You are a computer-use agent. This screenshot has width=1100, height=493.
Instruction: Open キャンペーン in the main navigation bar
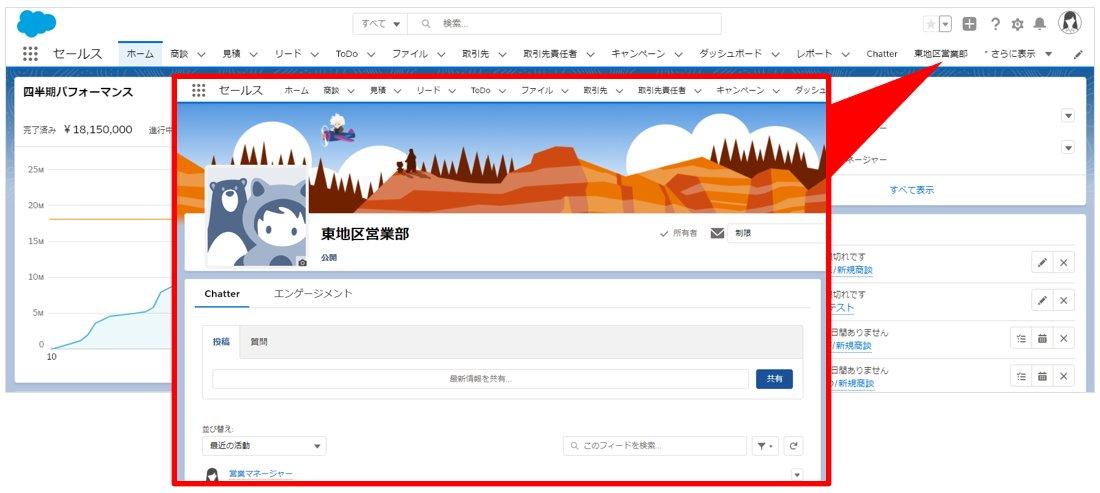coord(638,54)
